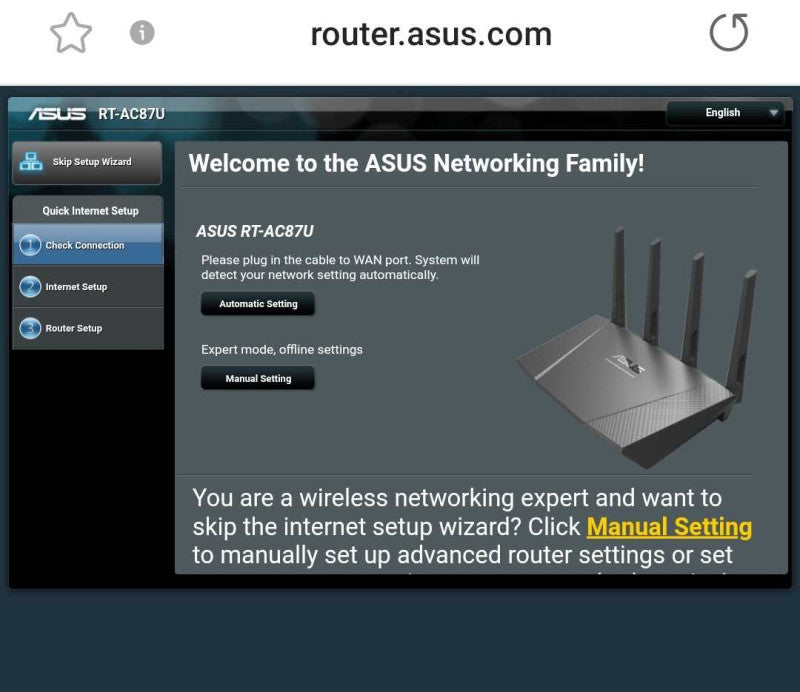Tap the router.asus.com address bar
Image resolution: width=800 pixels, height=692 pixels.
431,34
